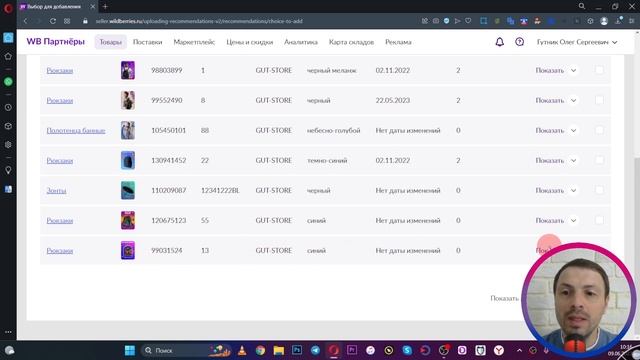Open Реклама menu tab
This screenshot has width=640, height=360.
coord(398,42)
